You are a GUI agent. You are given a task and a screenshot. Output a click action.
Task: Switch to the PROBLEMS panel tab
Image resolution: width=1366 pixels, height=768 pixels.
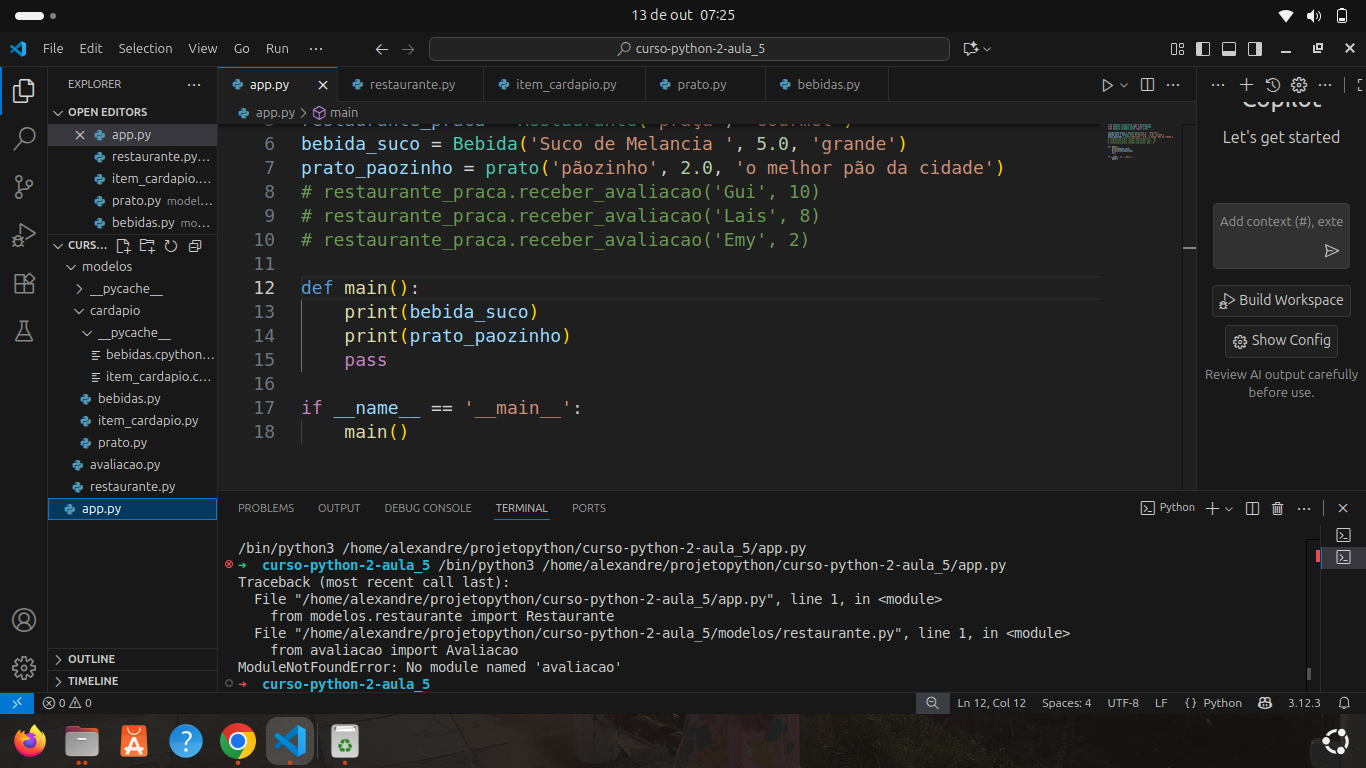click(x=266, y=508)
